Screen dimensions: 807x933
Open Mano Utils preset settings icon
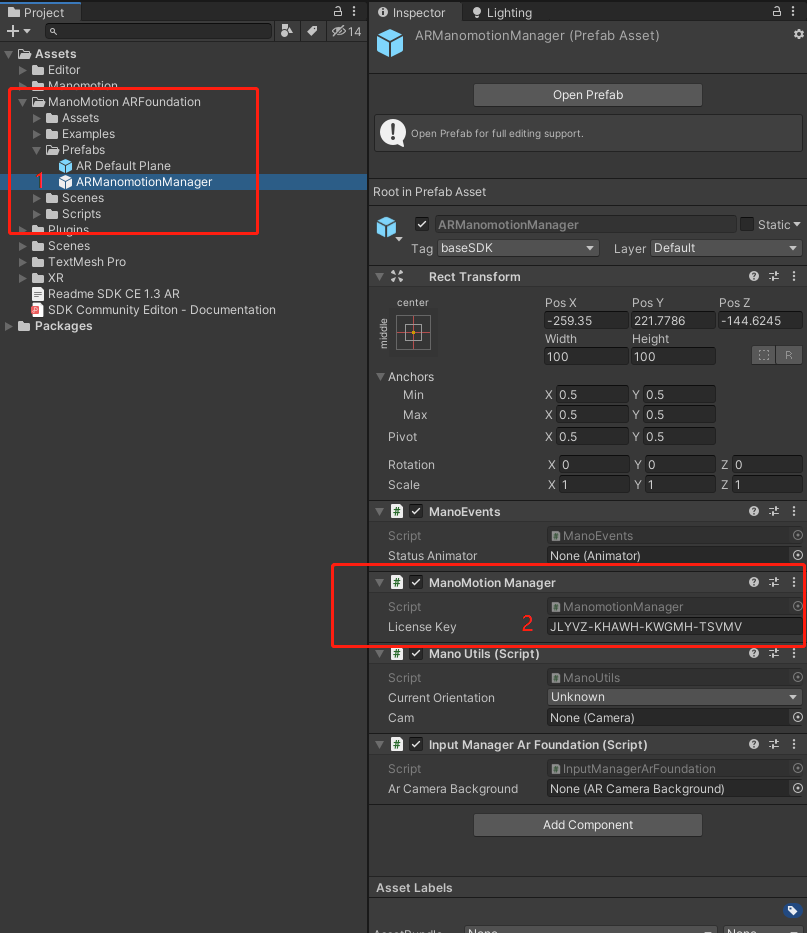(x=774, y=653)
